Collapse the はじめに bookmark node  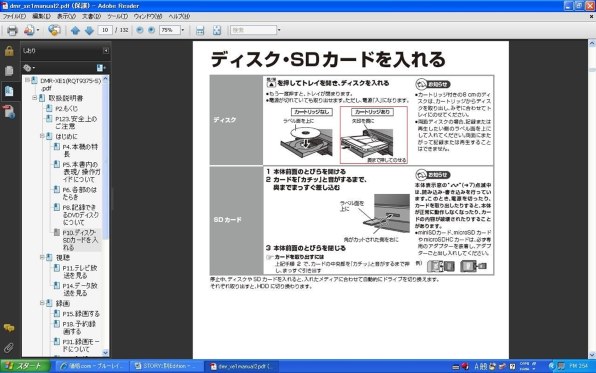(x=42, y=136)
